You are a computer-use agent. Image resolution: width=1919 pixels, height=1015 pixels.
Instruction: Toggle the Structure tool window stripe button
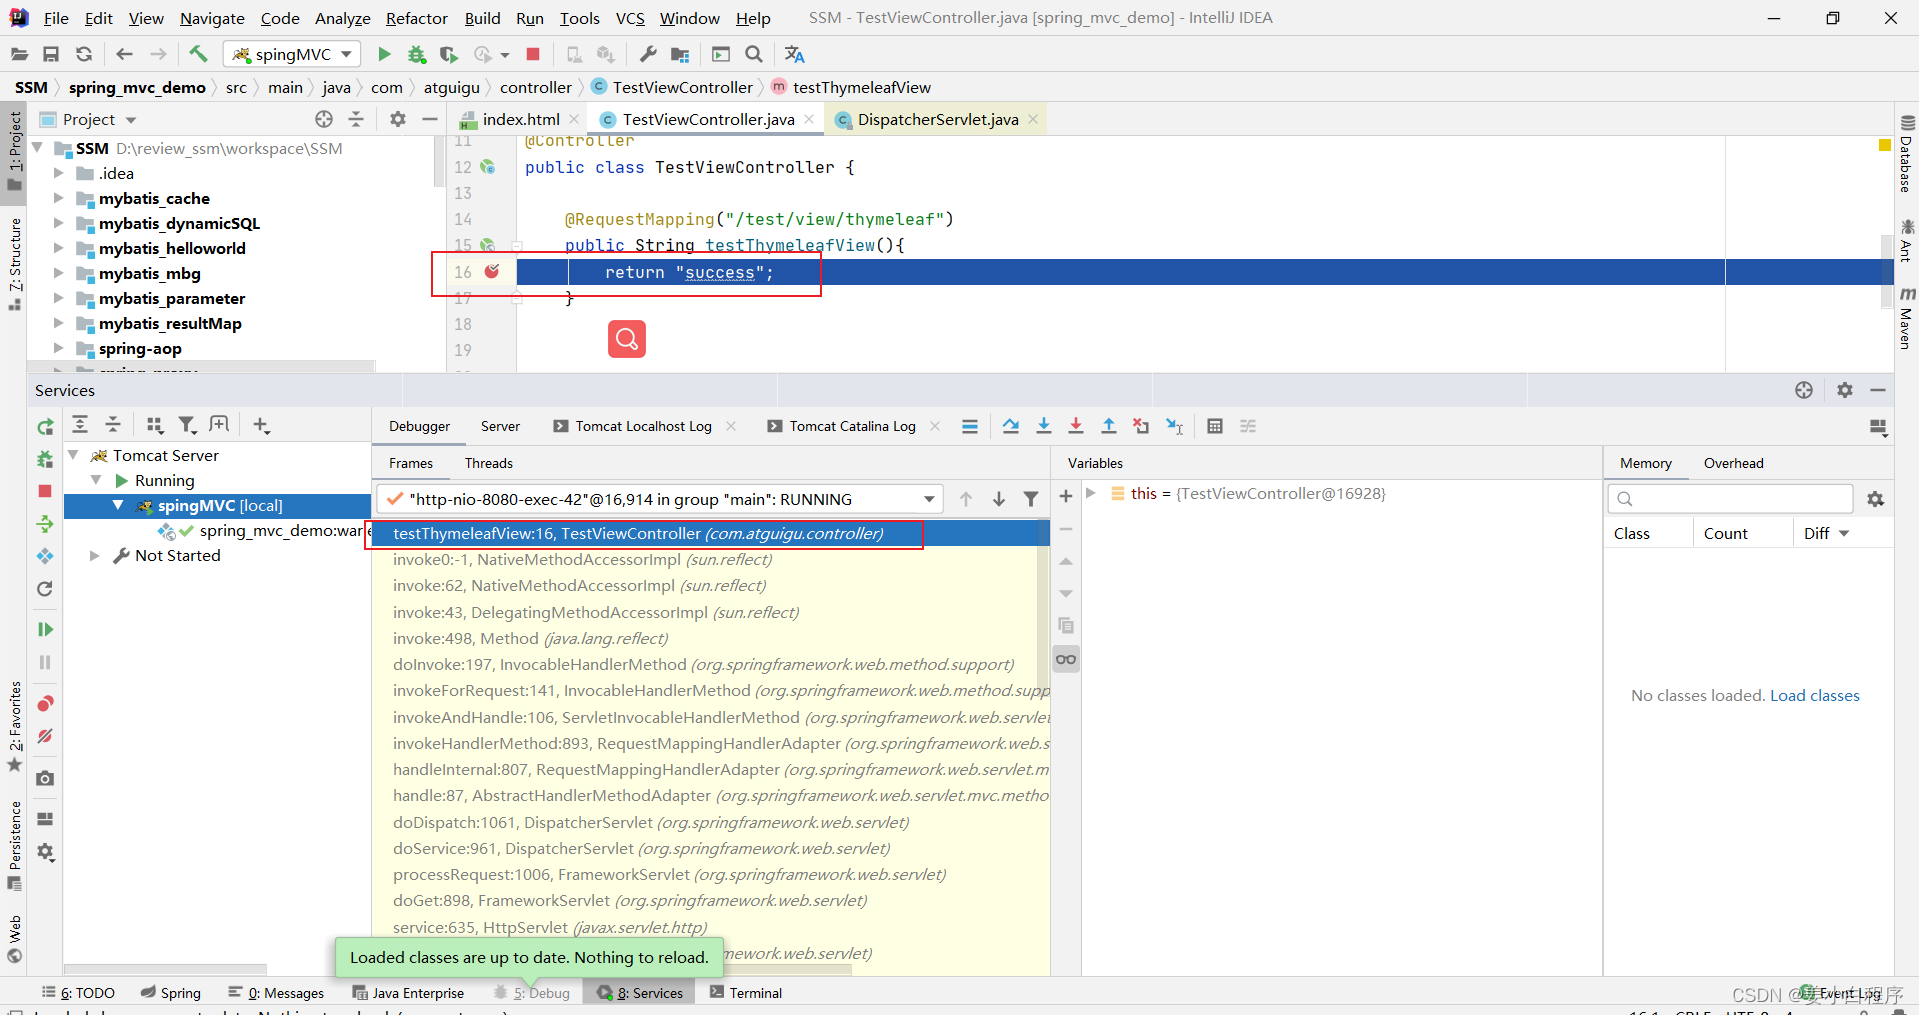14,263
